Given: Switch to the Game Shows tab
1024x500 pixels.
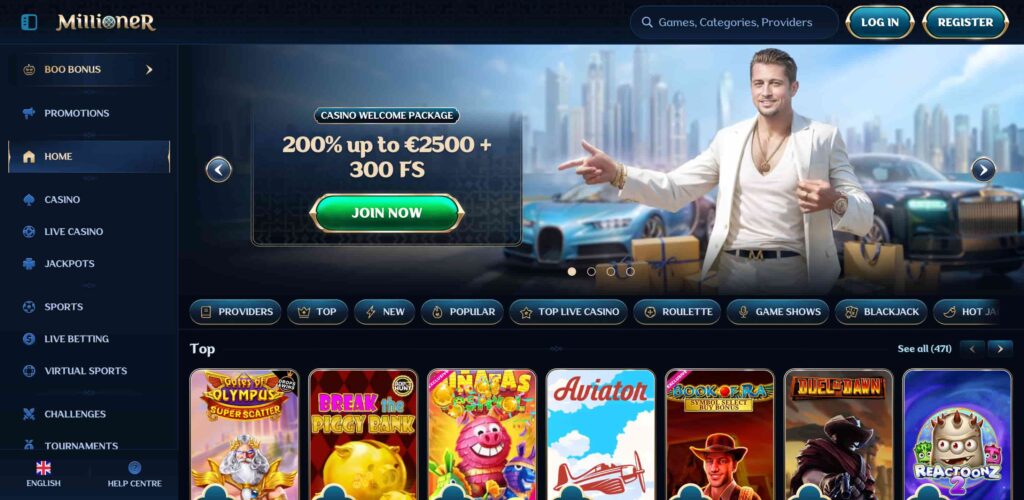Looking at the screenshot, I should tap(778, 312).
